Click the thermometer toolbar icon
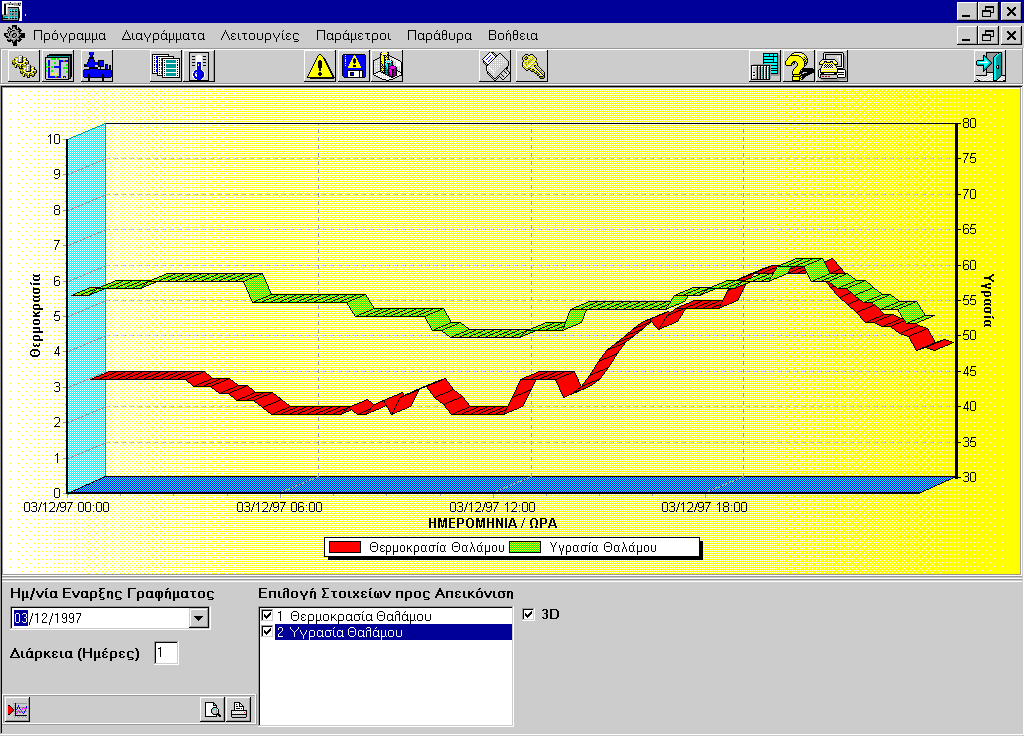This screenshot has width=1024, height=736. click(x=199, y=67)
